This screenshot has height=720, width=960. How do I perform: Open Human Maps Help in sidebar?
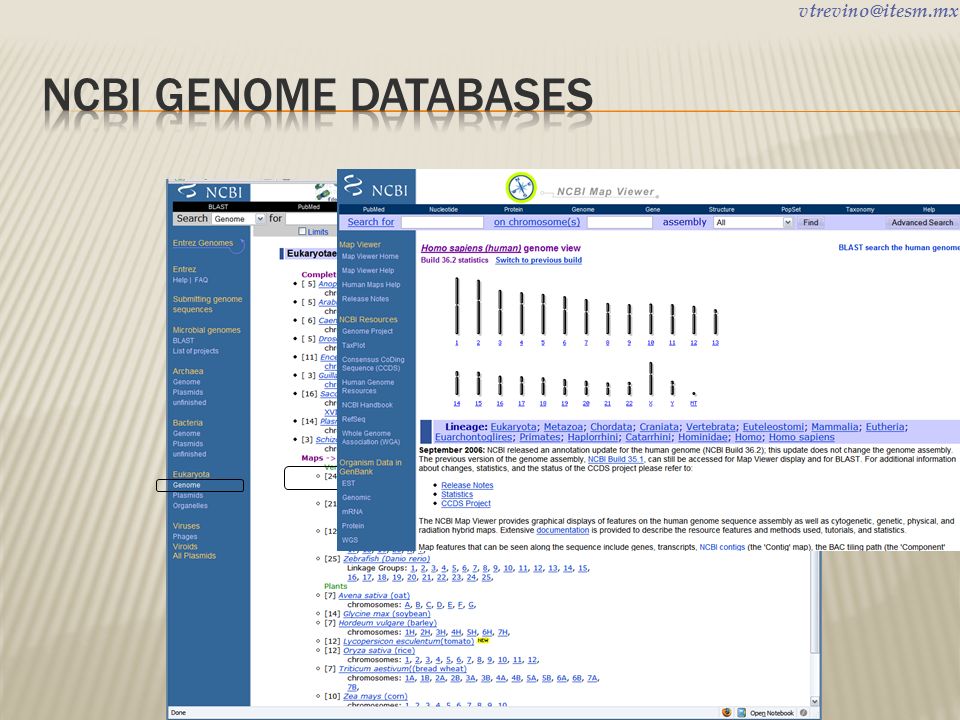click(x=371, y=285)
